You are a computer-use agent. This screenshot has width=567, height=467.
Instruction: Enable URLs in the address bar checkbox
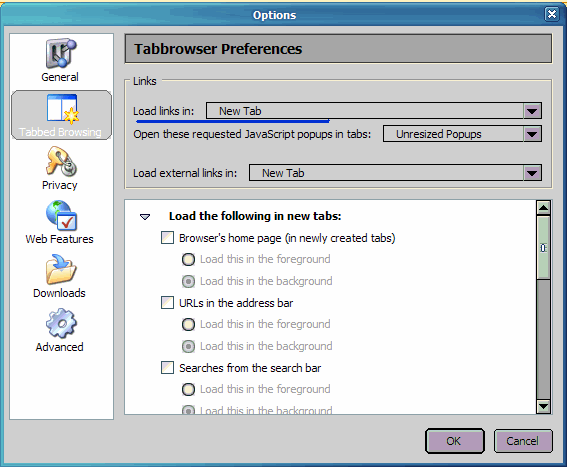(167, 302)
